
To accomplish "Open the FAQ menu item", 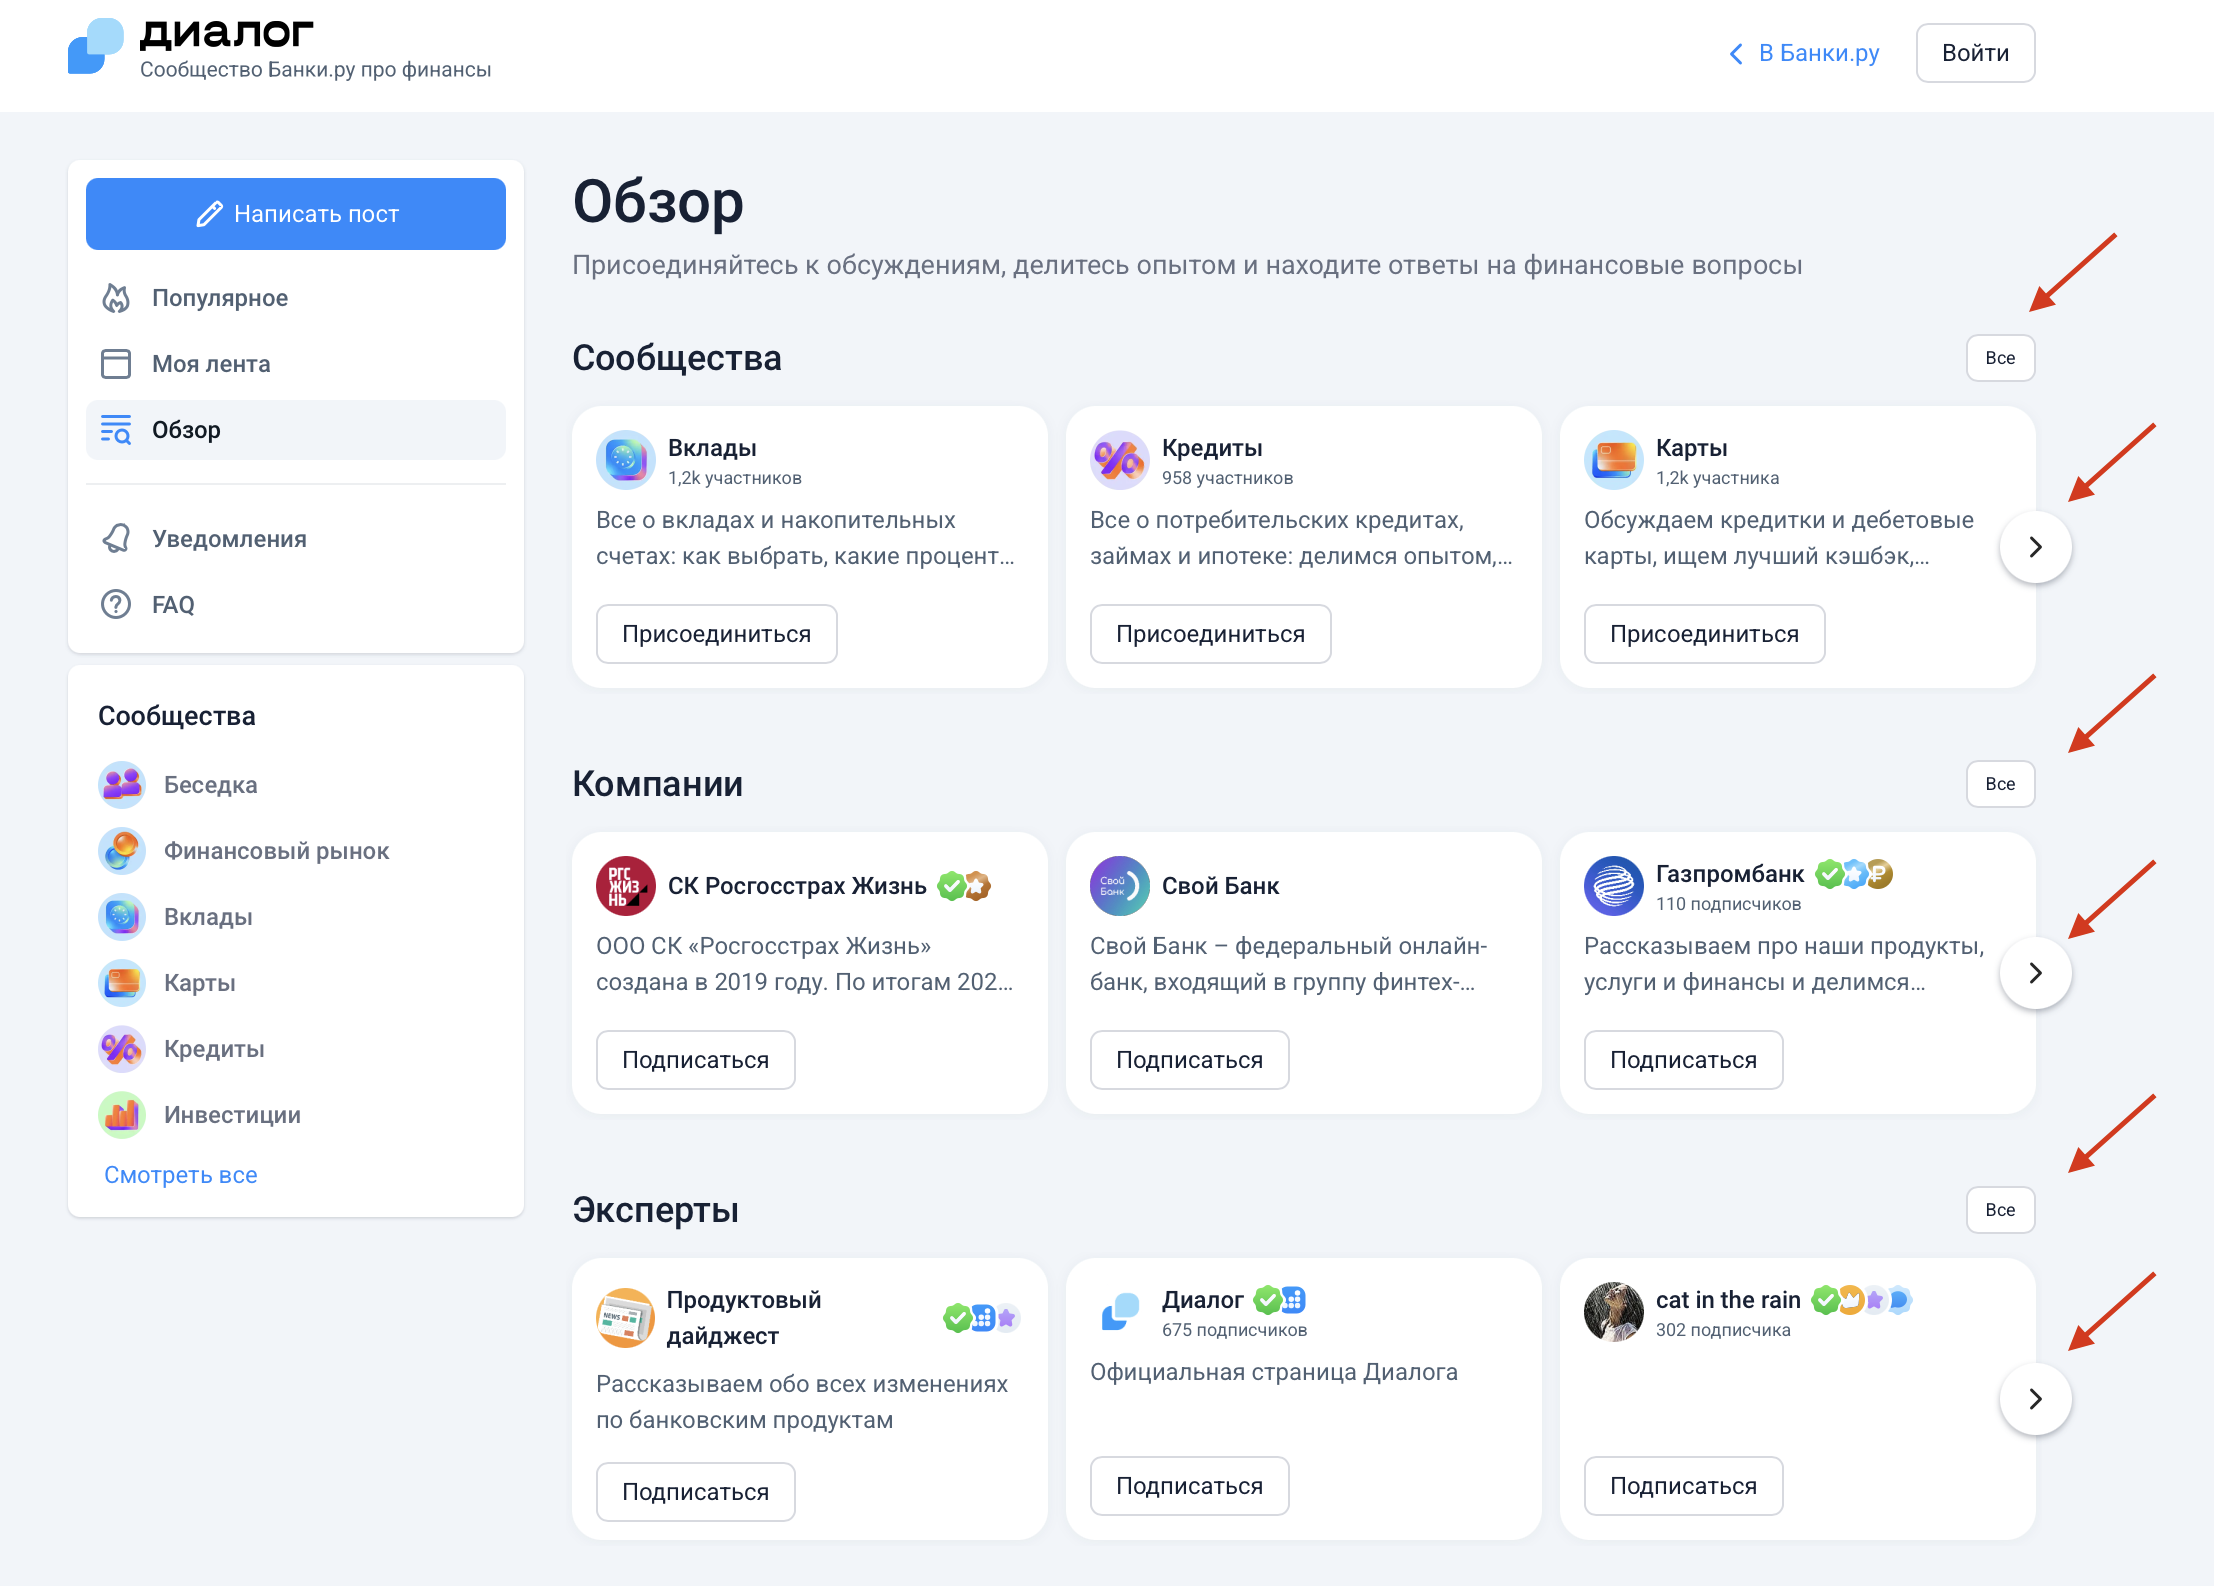I will tap(296, 605).
